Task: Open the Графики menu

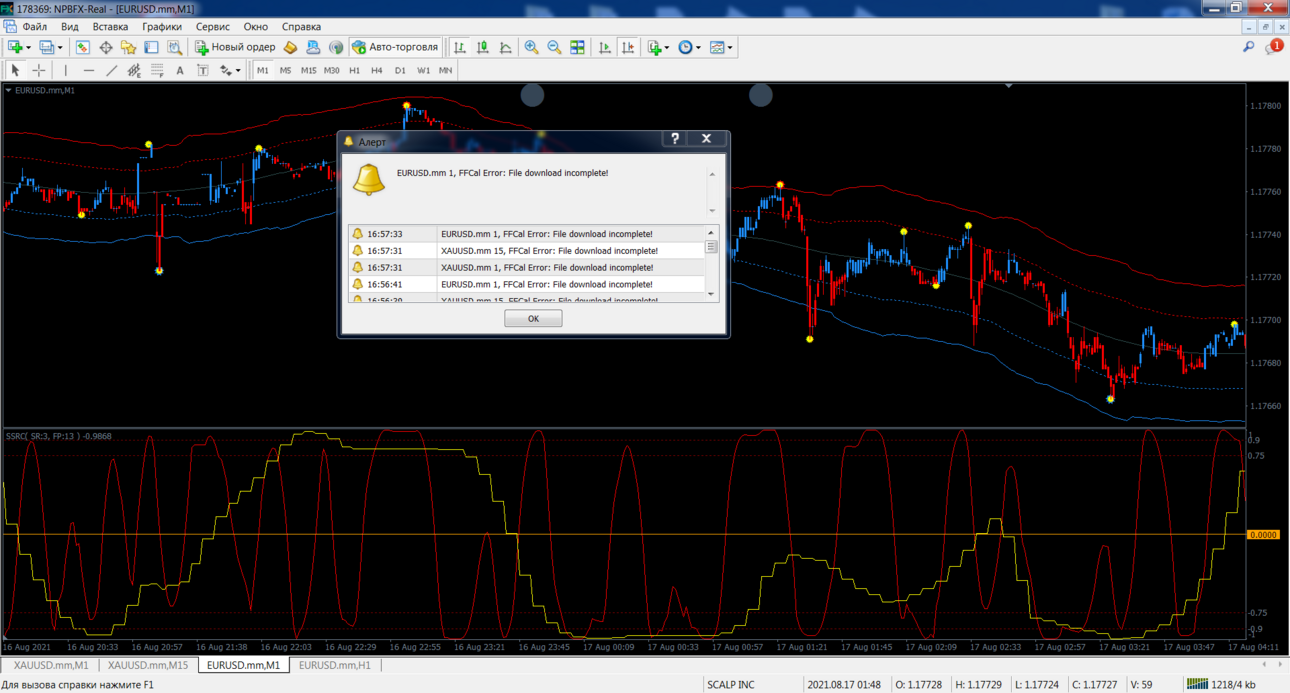Action: [x=162, y=27]
